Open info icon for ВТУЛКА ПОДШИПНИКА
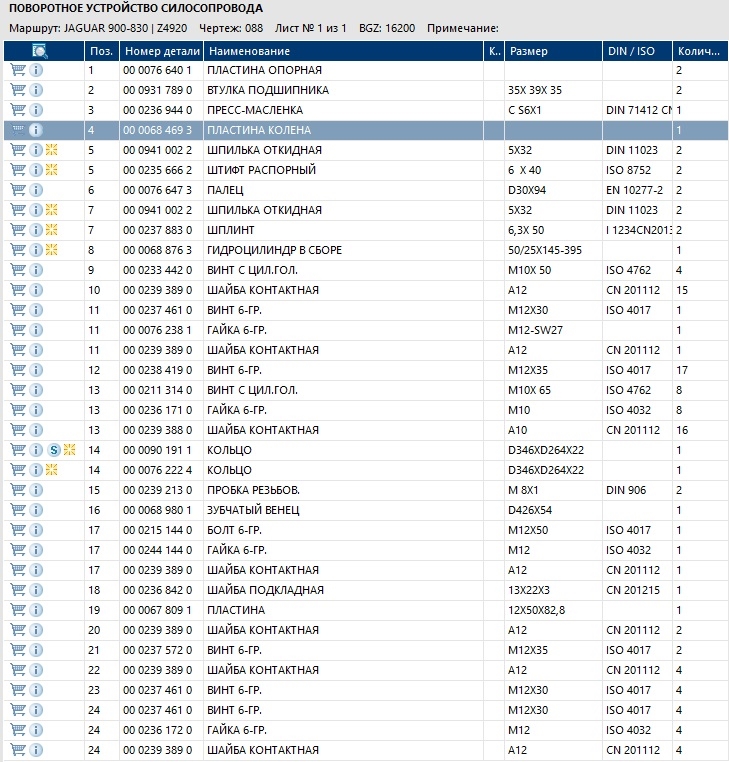Viewport: 729px width, 762px height. 36,90
